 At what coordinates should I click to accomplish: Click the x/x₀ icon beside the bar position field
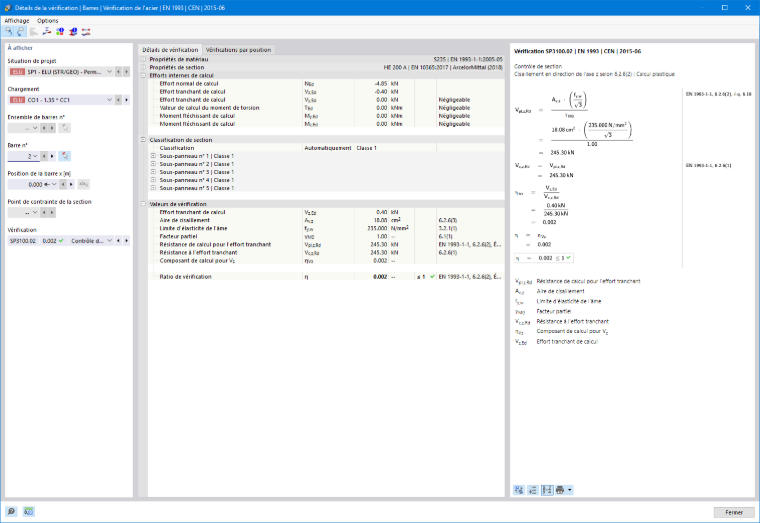(x=83, y=184)
